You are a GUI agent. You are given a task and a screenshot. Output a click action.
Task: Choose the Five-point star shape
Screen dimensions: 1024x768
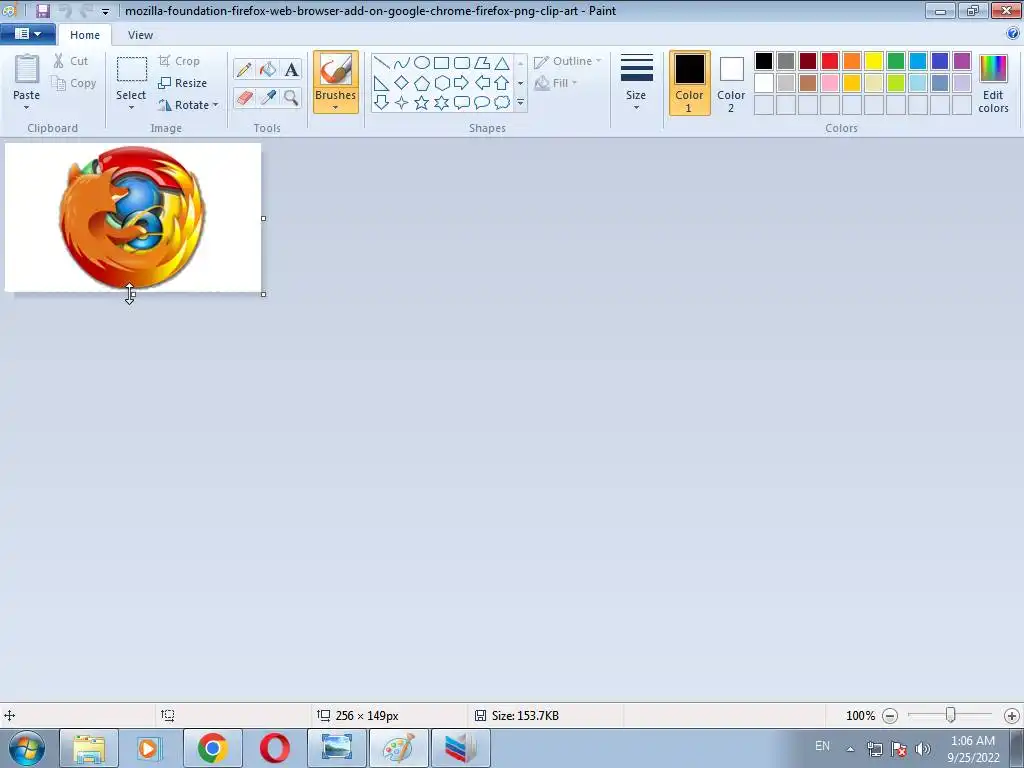(x=422, y=103)
